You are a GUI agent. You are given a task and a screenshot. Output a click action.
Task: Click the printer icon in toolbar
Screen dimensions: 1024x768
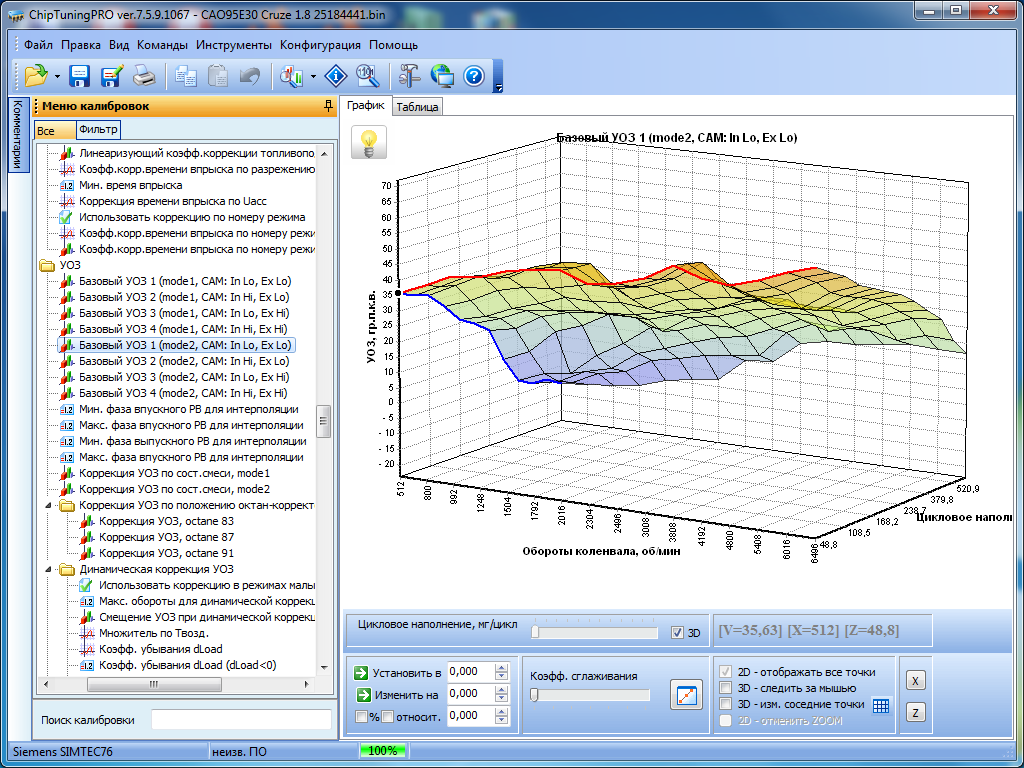[144, 75]
